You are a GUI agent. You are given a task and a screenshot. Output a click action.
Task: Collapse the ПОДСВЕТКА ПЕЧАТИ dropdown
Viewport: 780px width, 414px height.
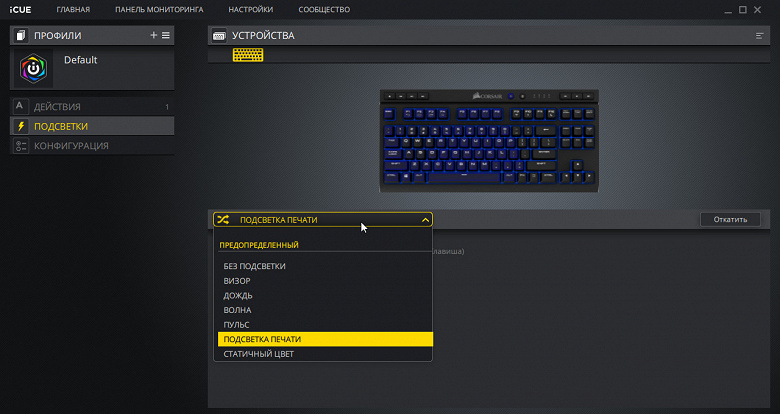click(323, 219)
